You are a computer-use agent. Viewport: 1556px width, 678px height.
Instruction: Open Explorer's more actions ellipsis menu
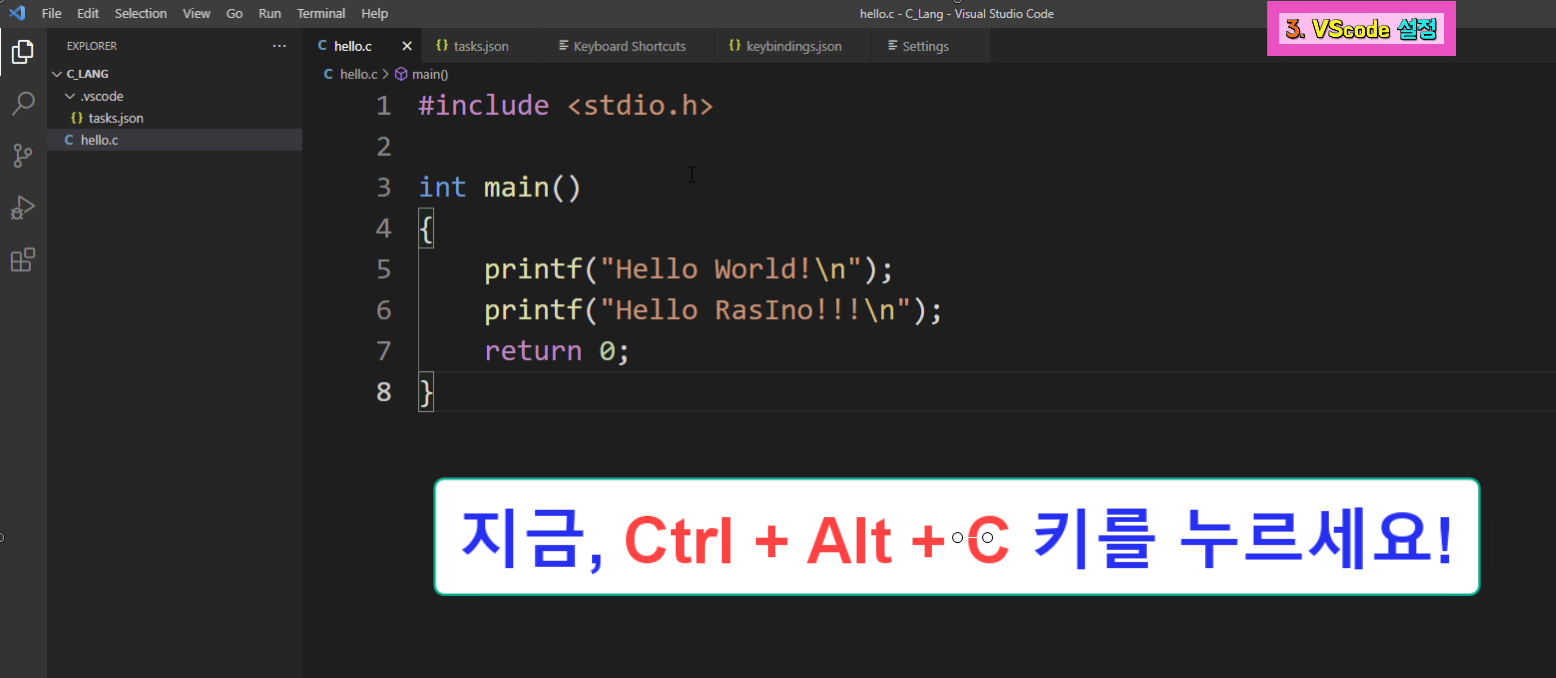click(x=279, y=46)
